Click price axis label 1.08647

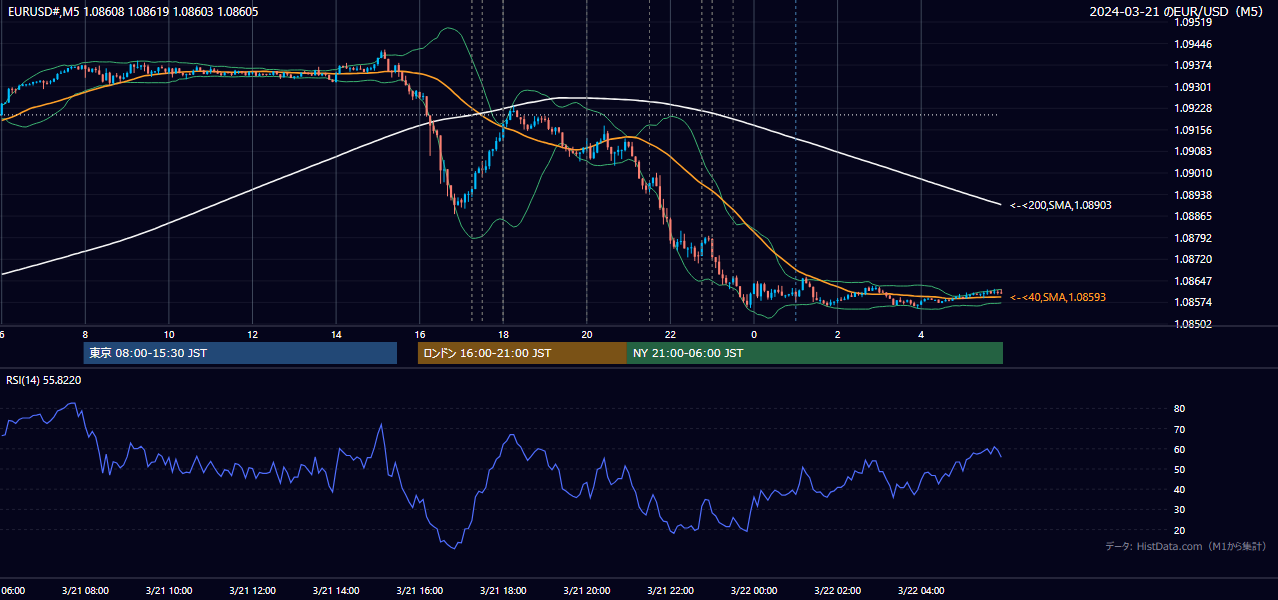(x=1194, y=281)
